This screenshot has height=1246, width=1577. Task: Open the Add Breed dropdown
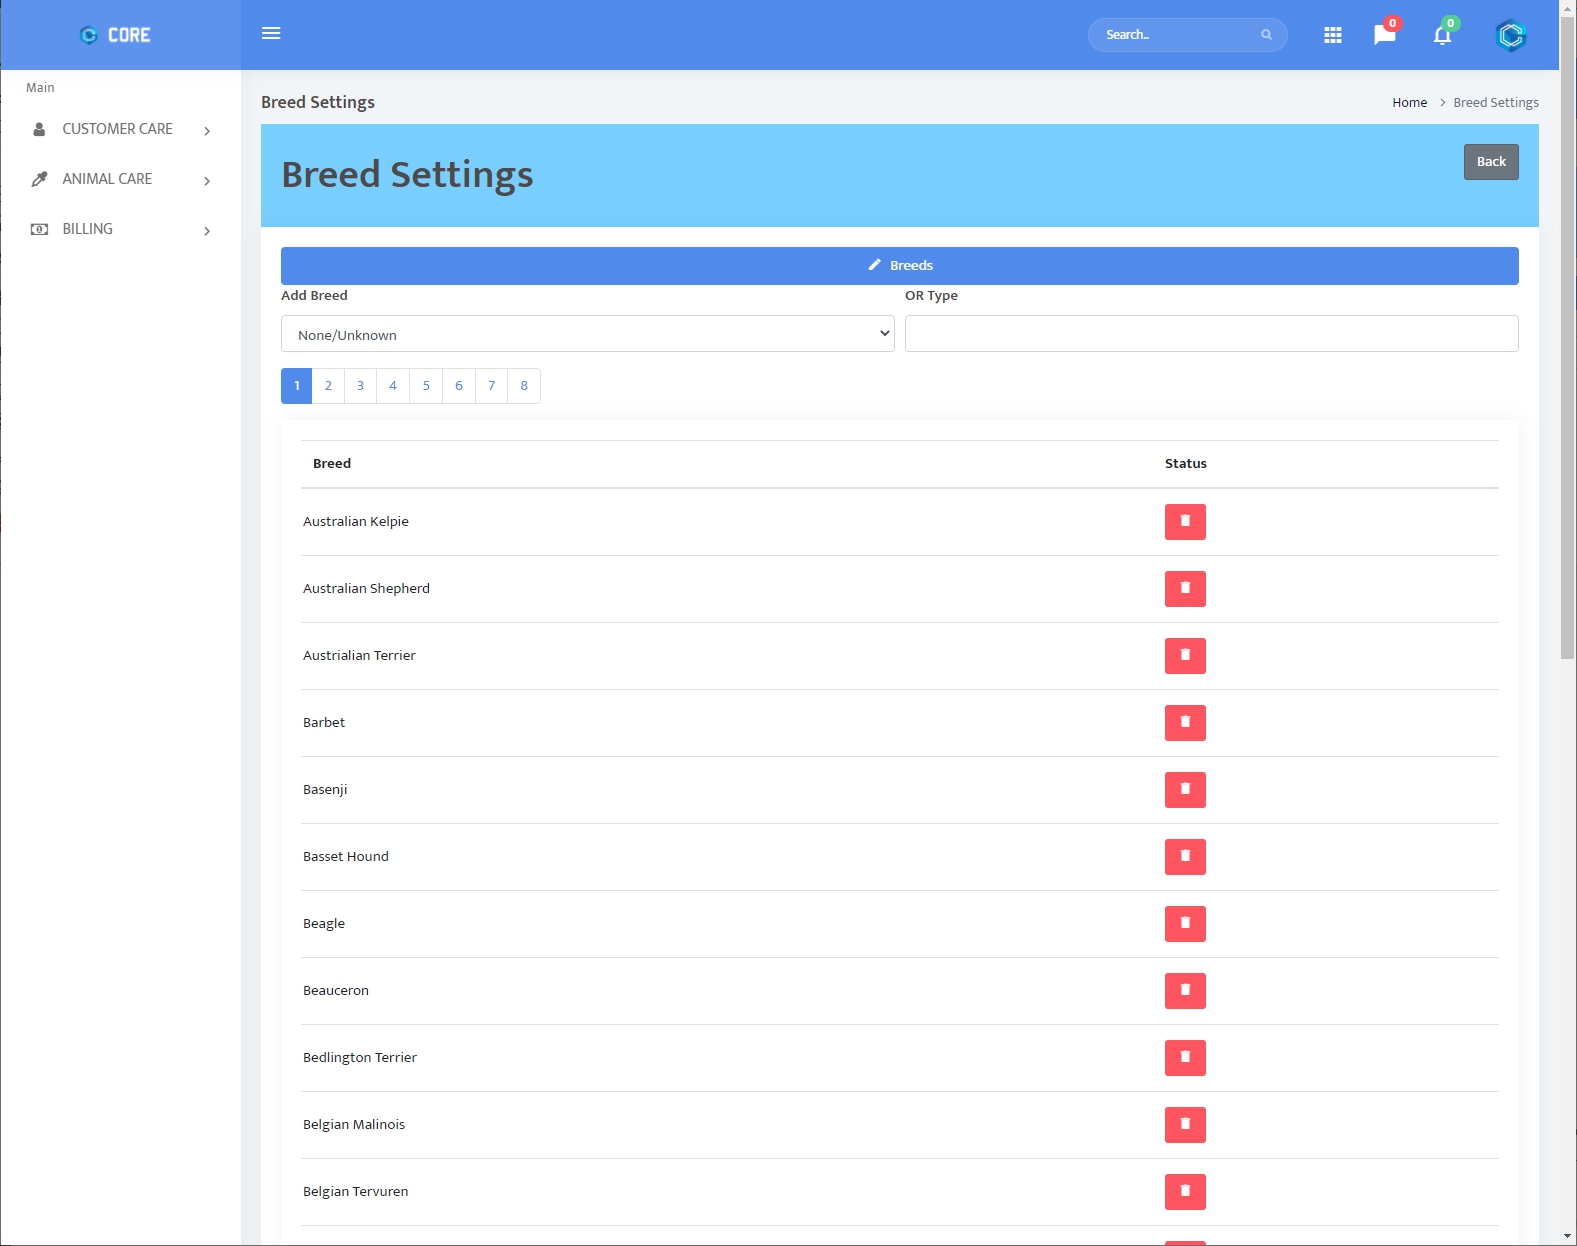click(x=588, y=334)
